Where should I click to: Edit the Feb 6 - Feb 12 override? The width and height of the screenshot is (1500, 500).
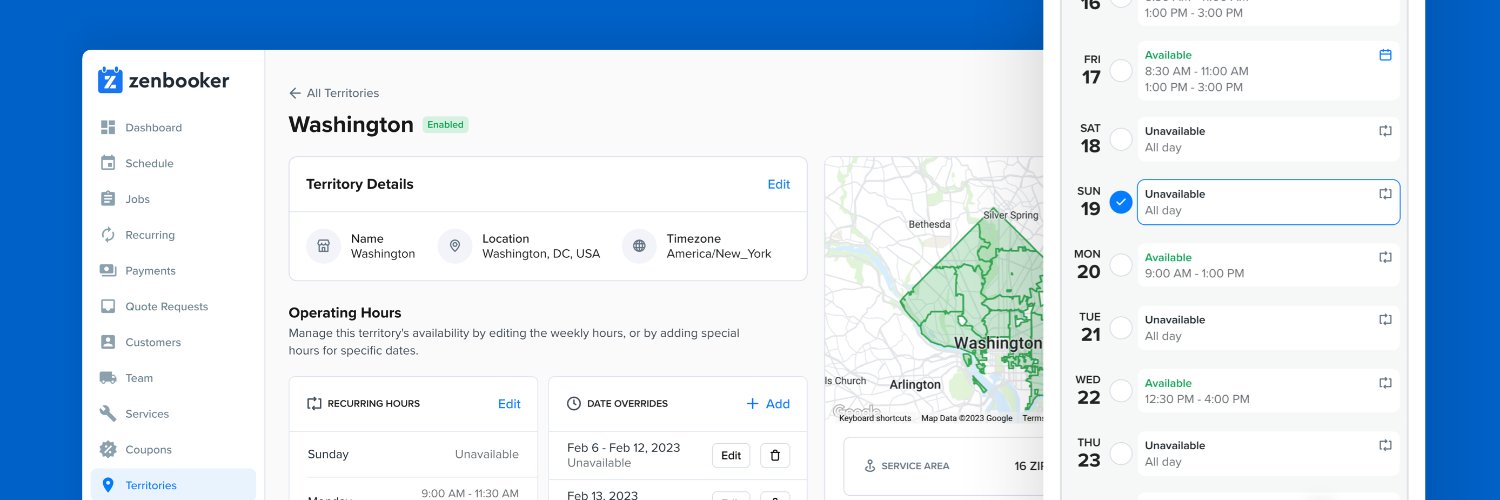coord(731,456)
